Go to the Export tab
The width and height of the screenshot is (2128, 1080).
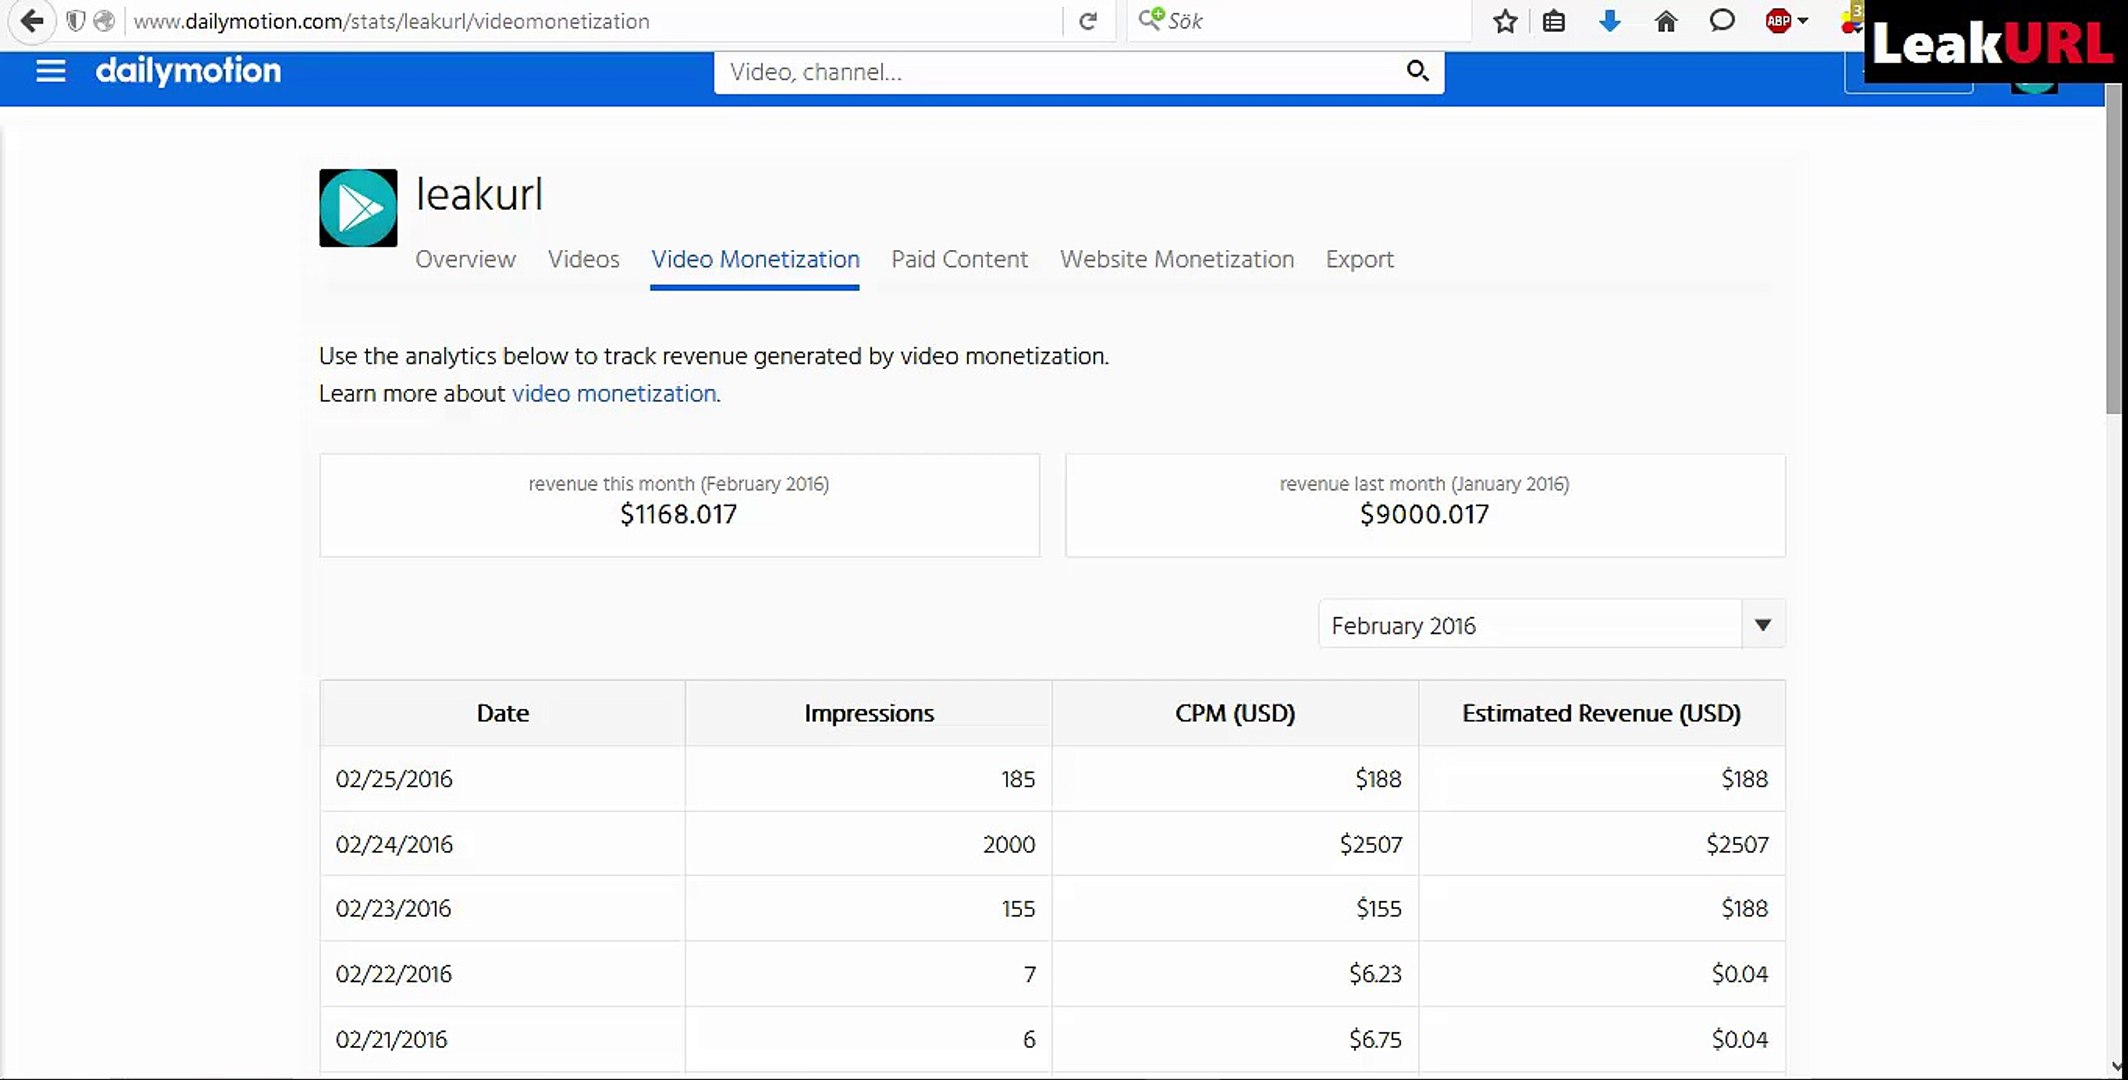coord(1359,259)
